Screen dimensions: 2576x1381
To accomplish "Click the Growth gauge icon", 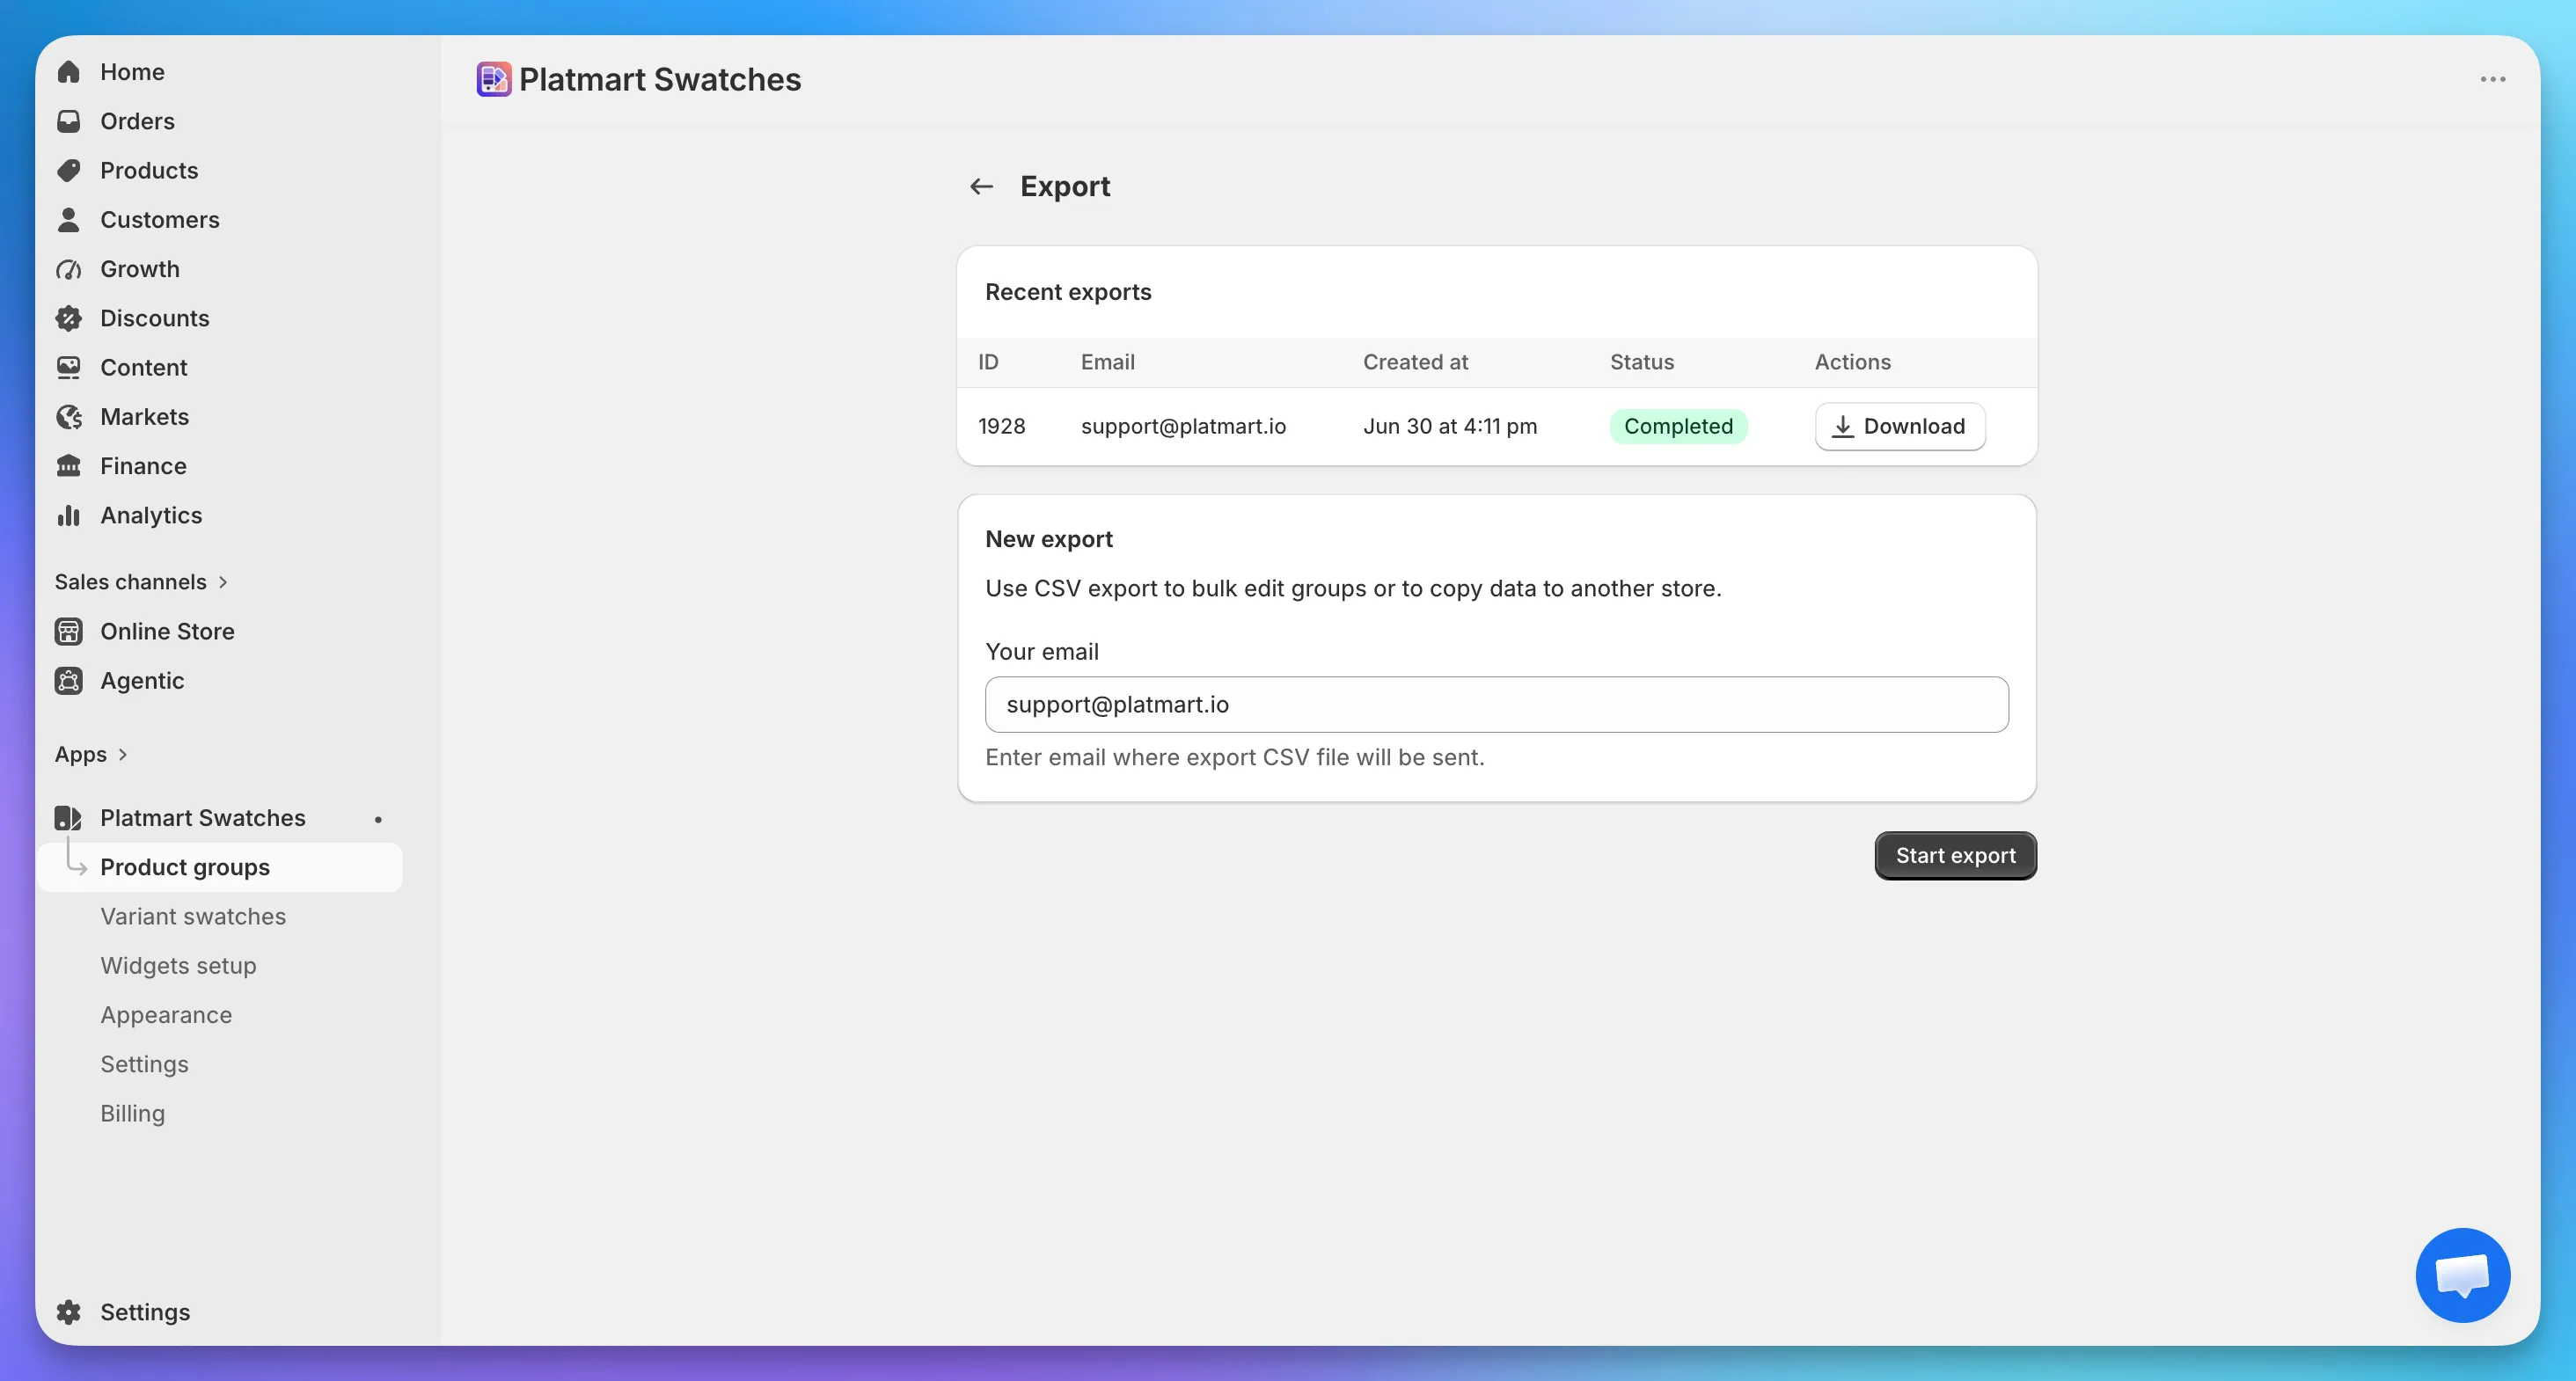I will (x=68, y=269).
